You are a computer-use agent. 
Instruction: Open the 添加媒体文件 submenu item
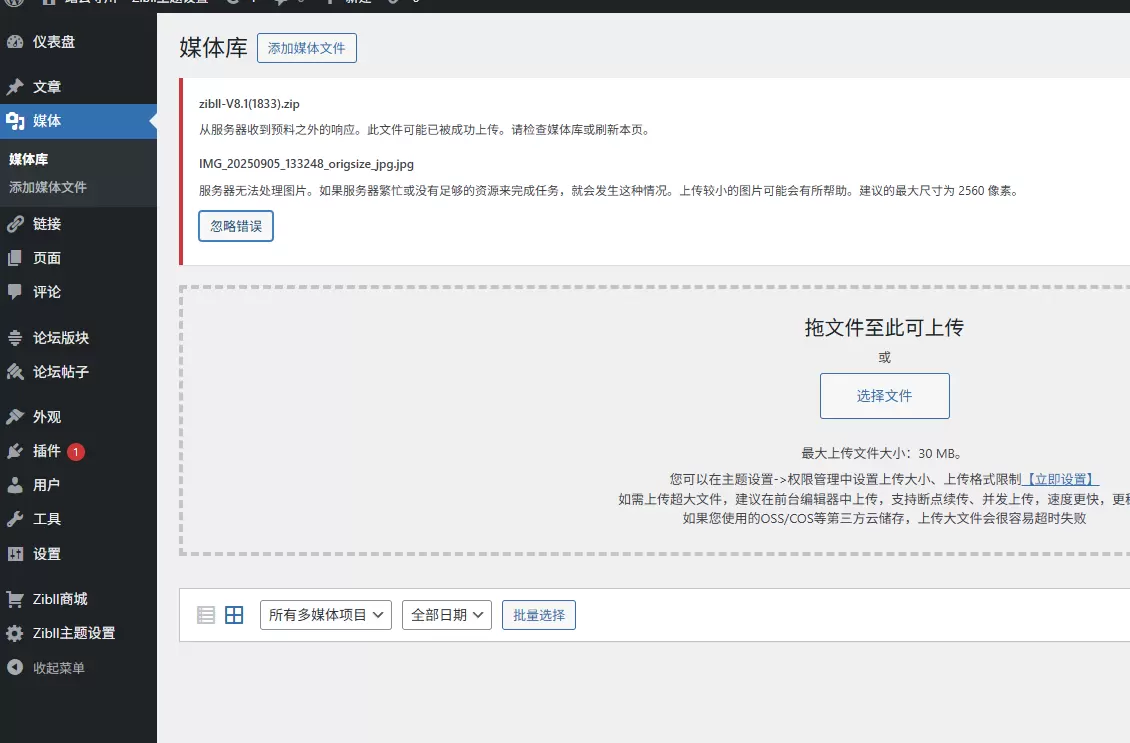tap(48, 187)
